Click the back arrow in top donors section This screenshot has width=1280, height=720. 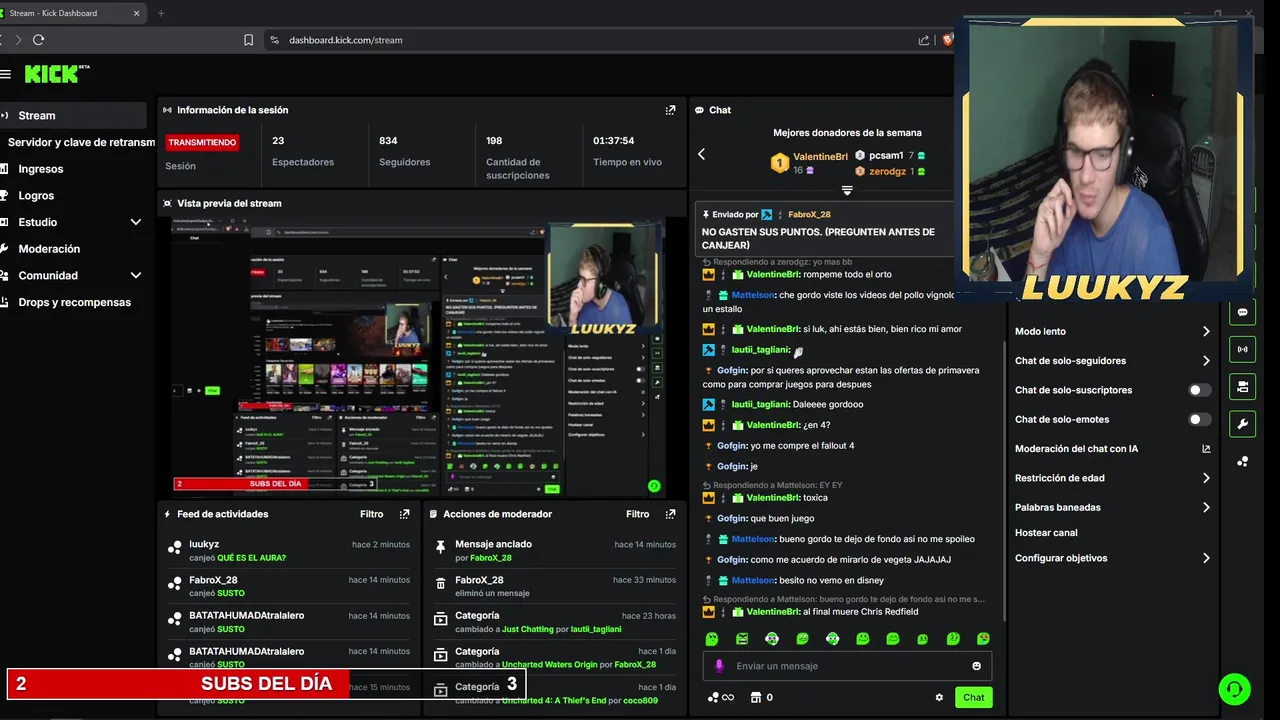701,154
